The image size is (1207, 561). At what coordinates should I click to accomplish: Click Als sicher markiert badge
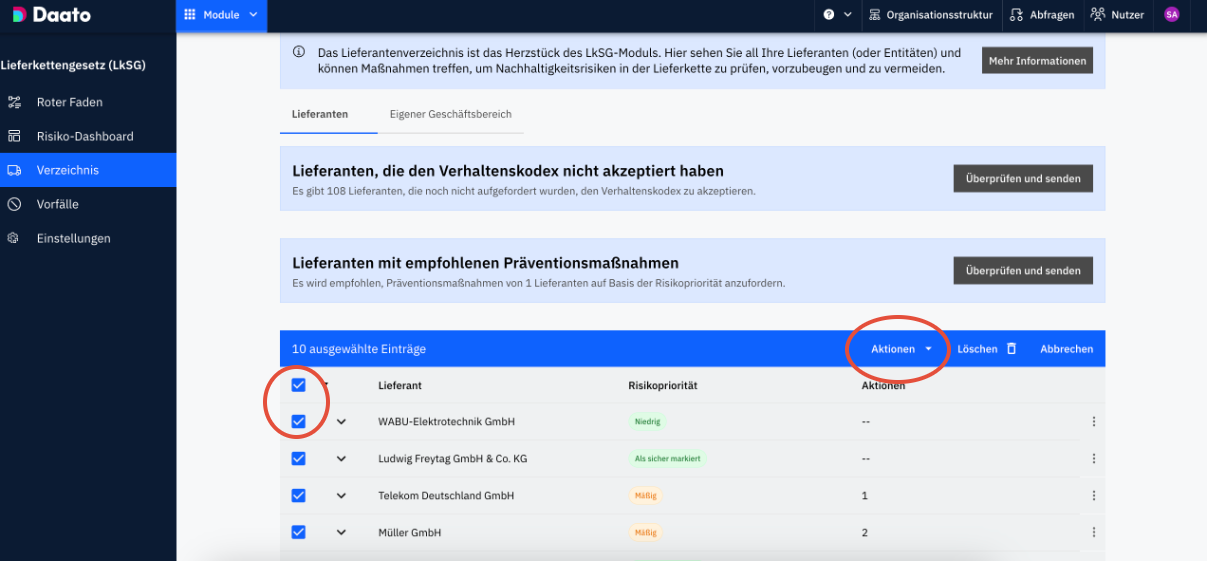(668, 459)
